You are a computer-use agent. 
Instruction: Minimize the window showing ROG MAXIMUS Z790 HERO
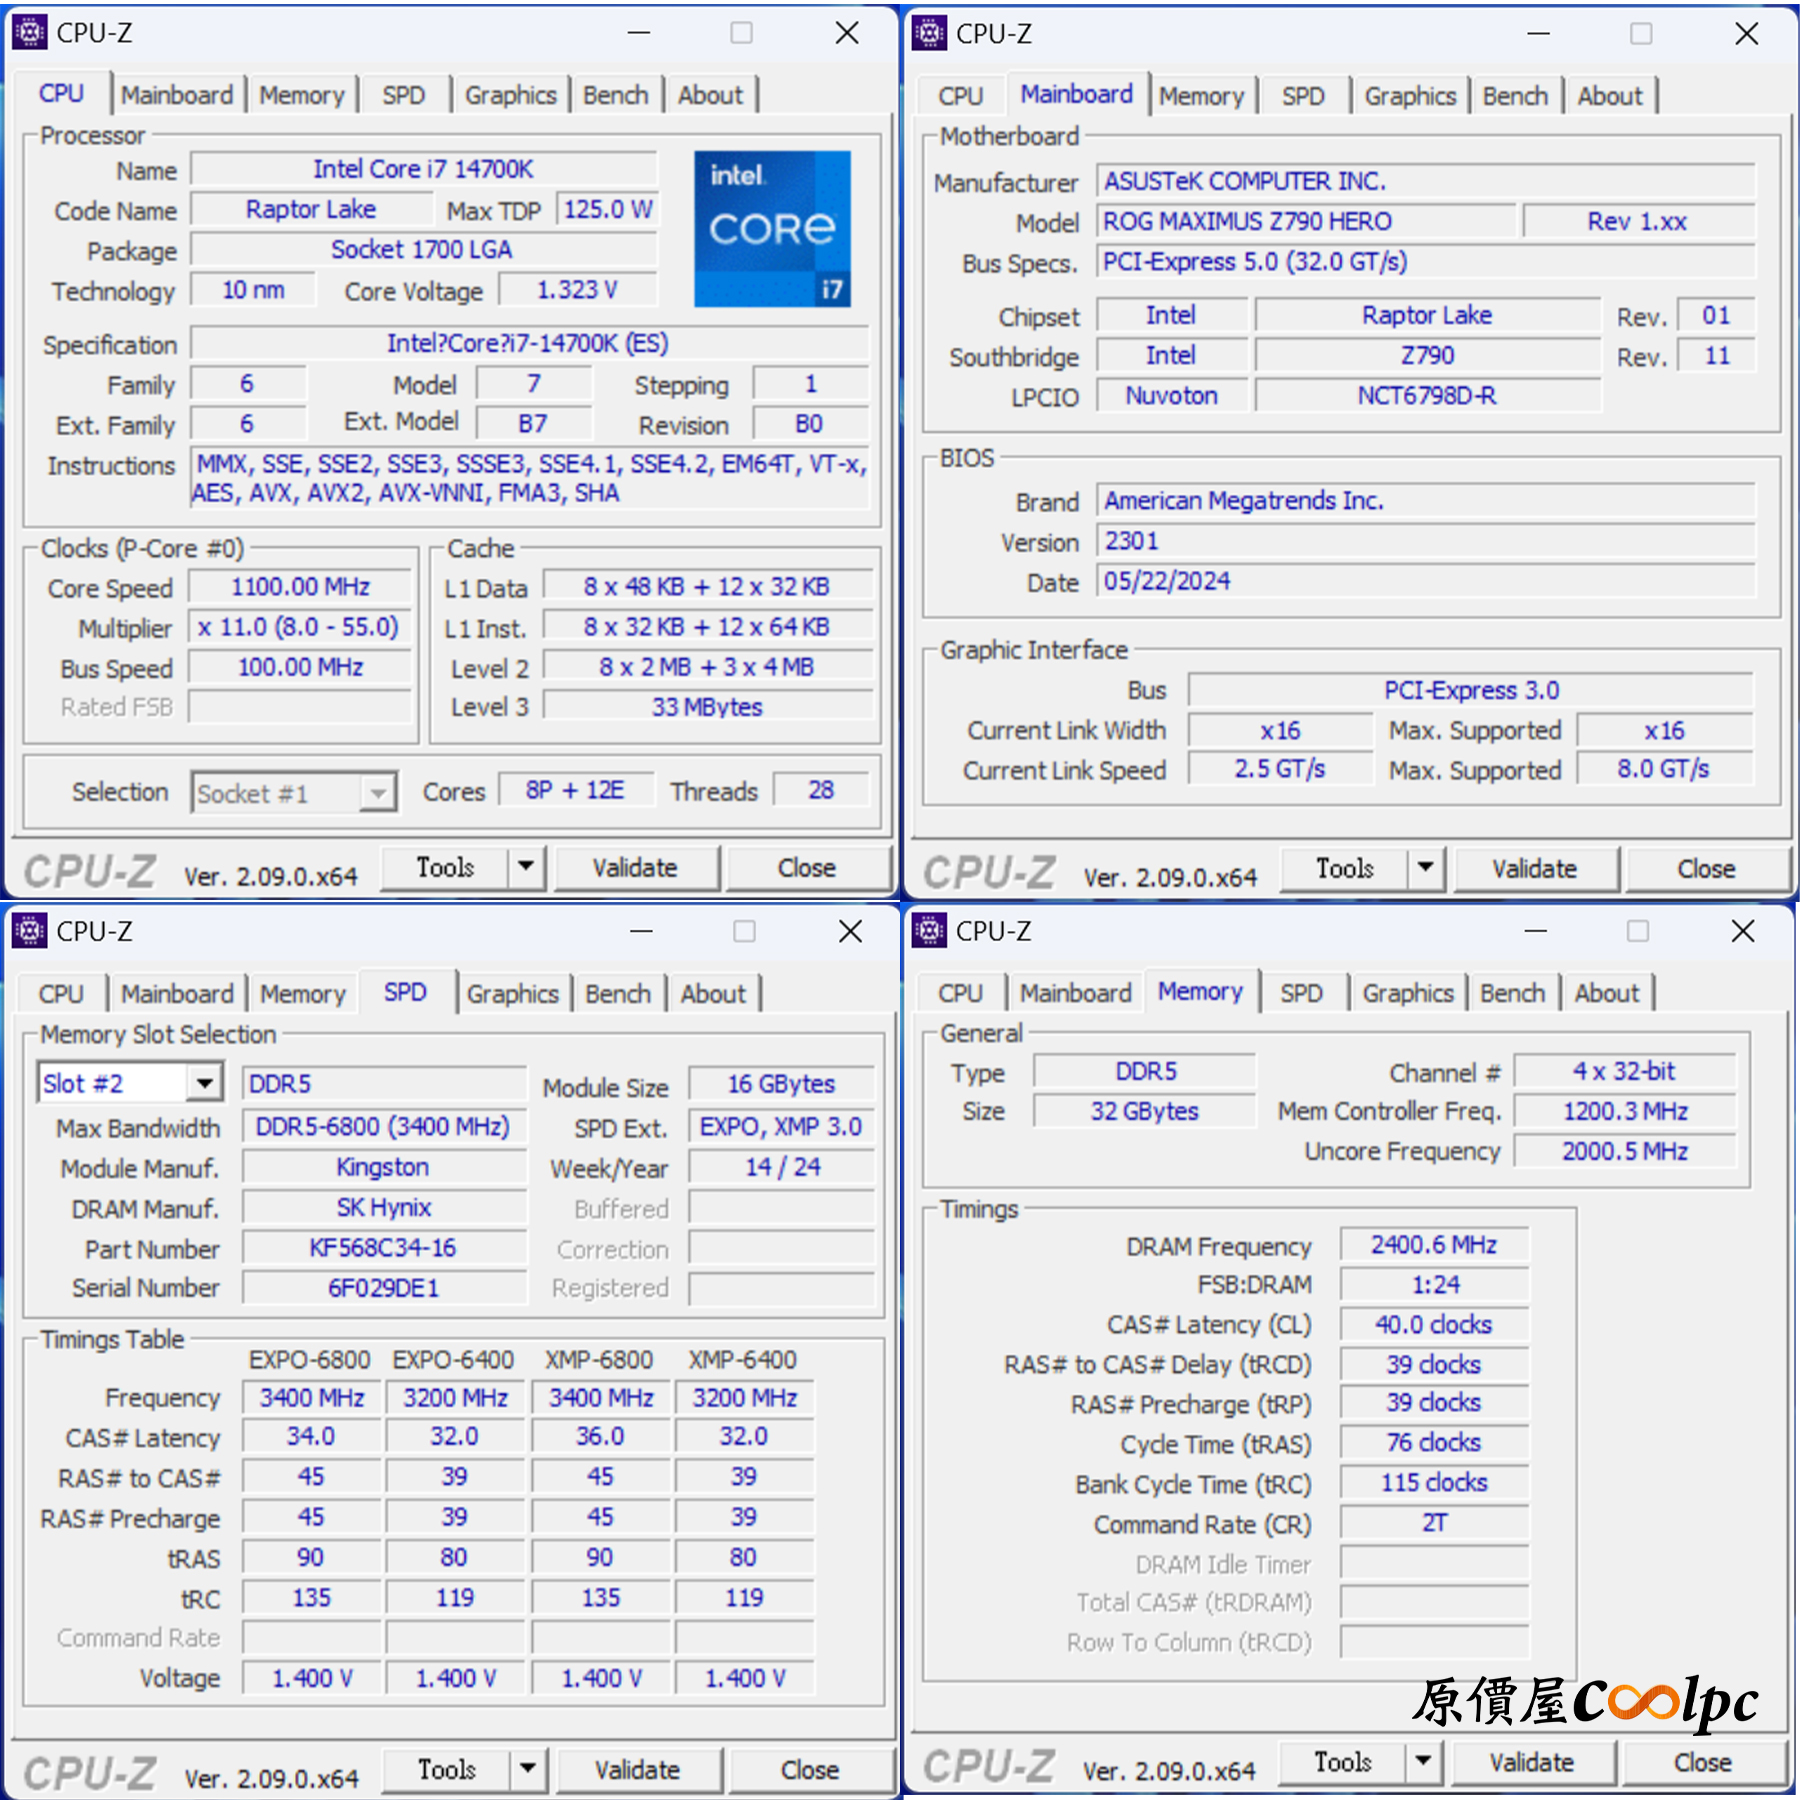1538,34
